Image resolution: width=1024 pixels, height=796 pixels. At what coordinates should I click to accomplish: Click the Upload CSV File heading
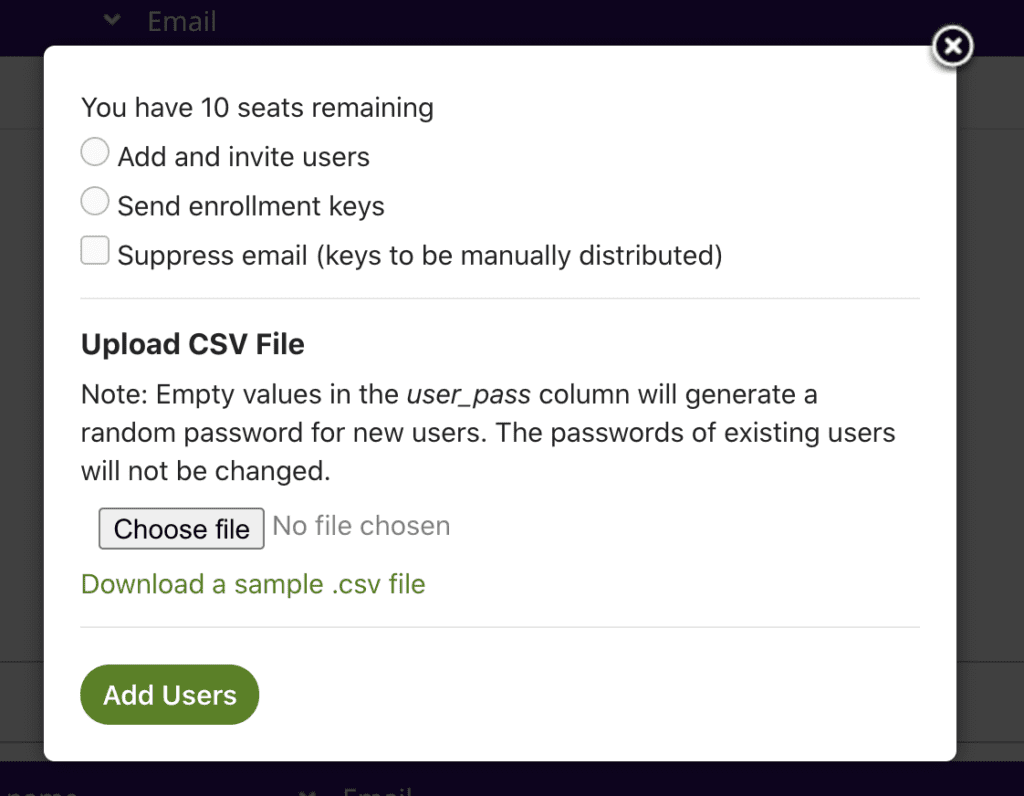tap(193, 344)
